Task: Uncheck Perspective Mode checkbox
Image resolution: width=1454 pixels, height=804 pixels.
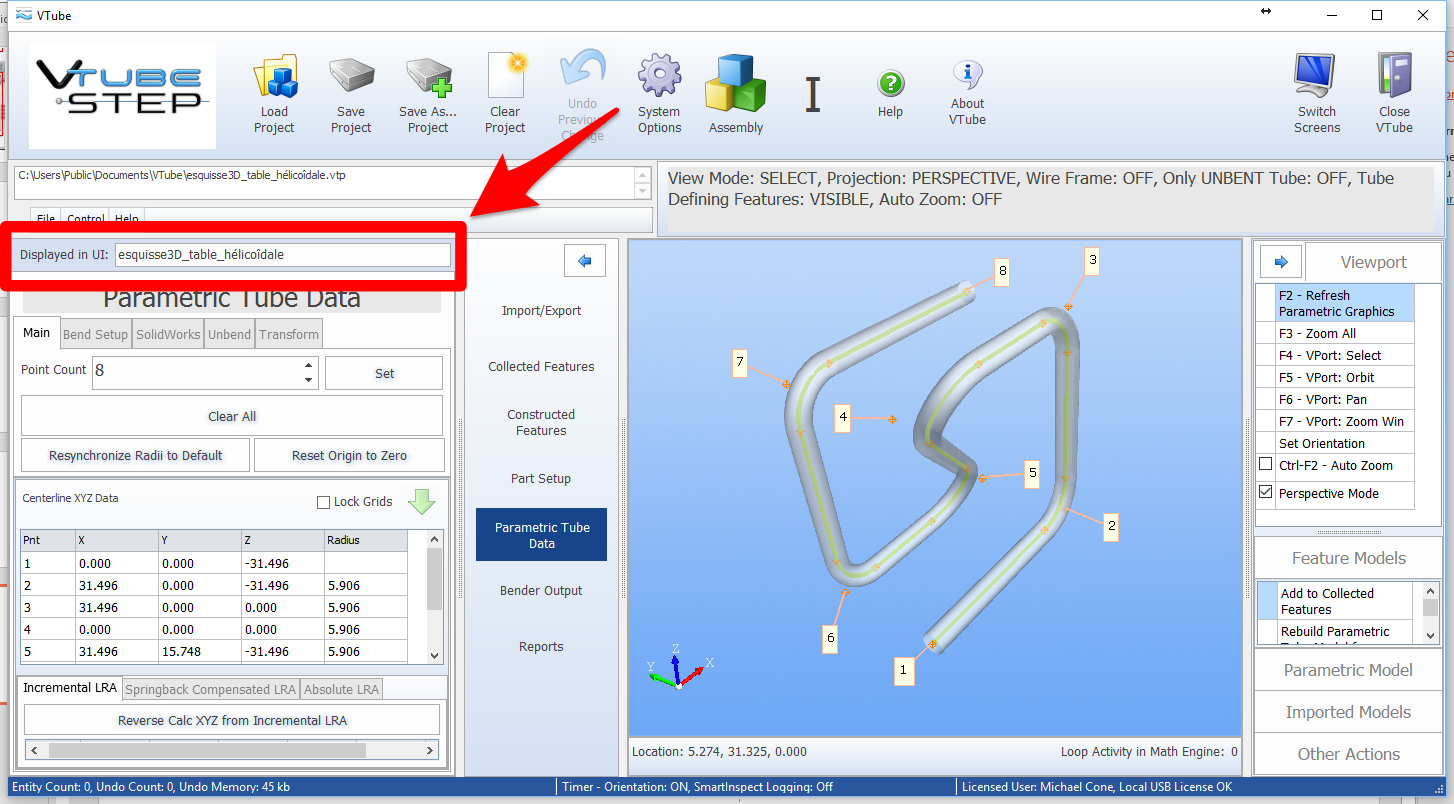Action: tap(1266, 493)
